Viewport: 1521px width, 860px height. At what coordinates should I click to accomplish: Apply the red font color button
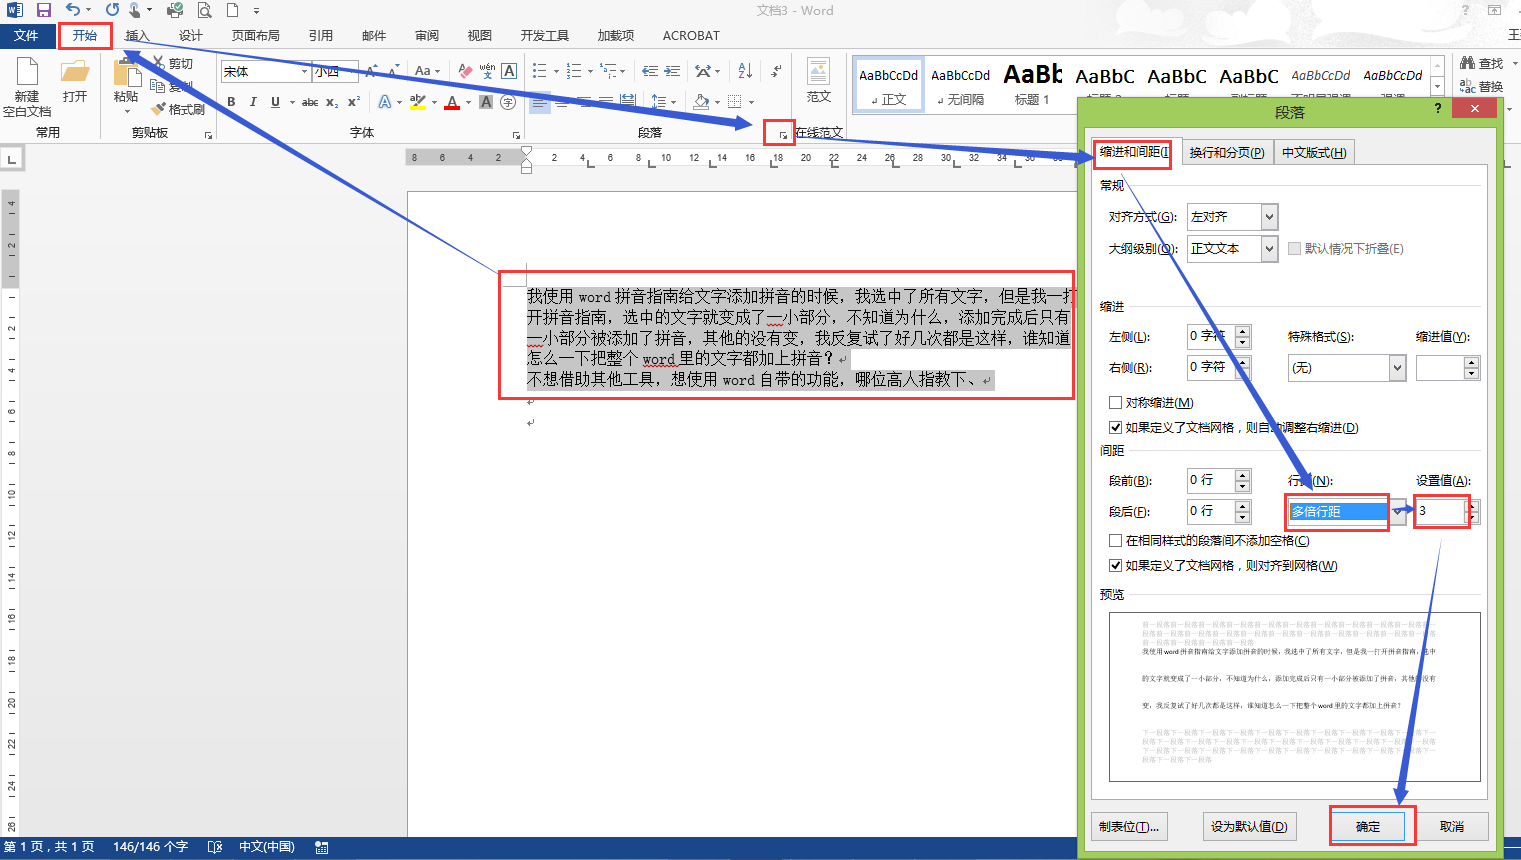pyautogui.click(x=452, y=102)
